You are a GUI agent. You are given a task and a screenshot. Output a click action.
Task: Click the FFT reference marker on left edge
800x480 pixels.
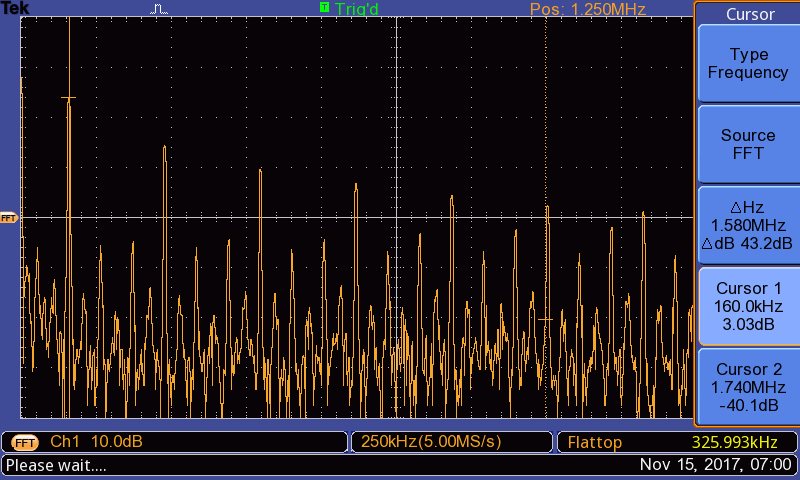[9, 218]
